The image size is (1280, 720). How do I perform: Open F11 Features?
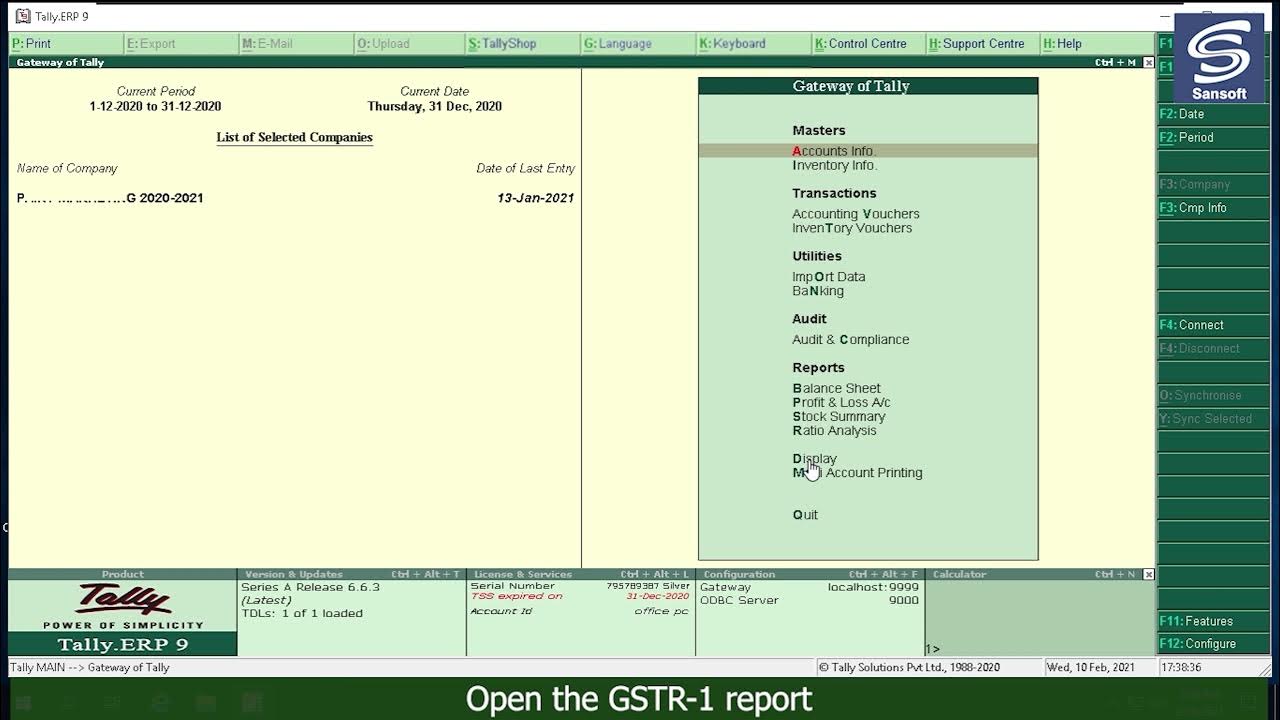(x=1213, y=621)
